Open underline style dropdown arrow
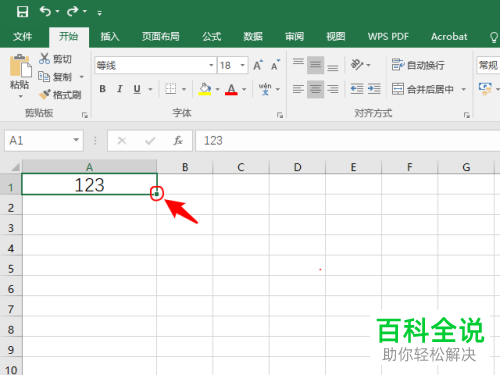Viewport: 500px width, 375px height. point(150,89)
